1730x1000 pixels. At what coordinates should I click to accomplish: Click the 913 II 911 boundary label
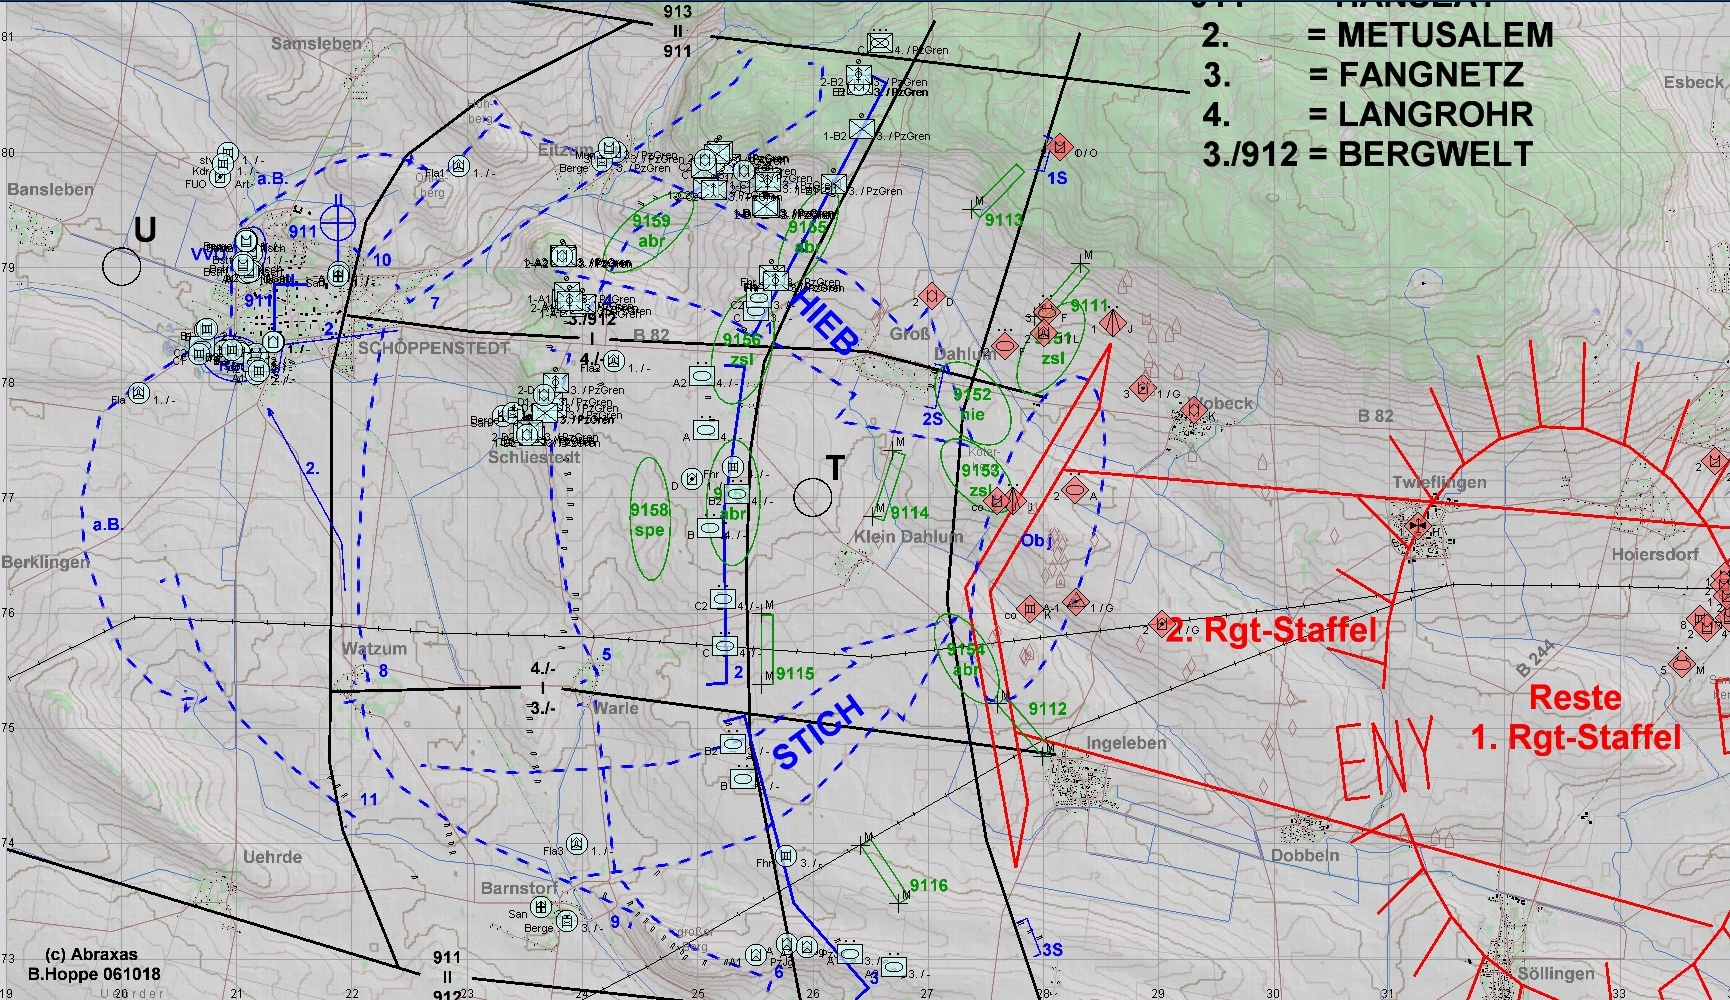[677, 31]
